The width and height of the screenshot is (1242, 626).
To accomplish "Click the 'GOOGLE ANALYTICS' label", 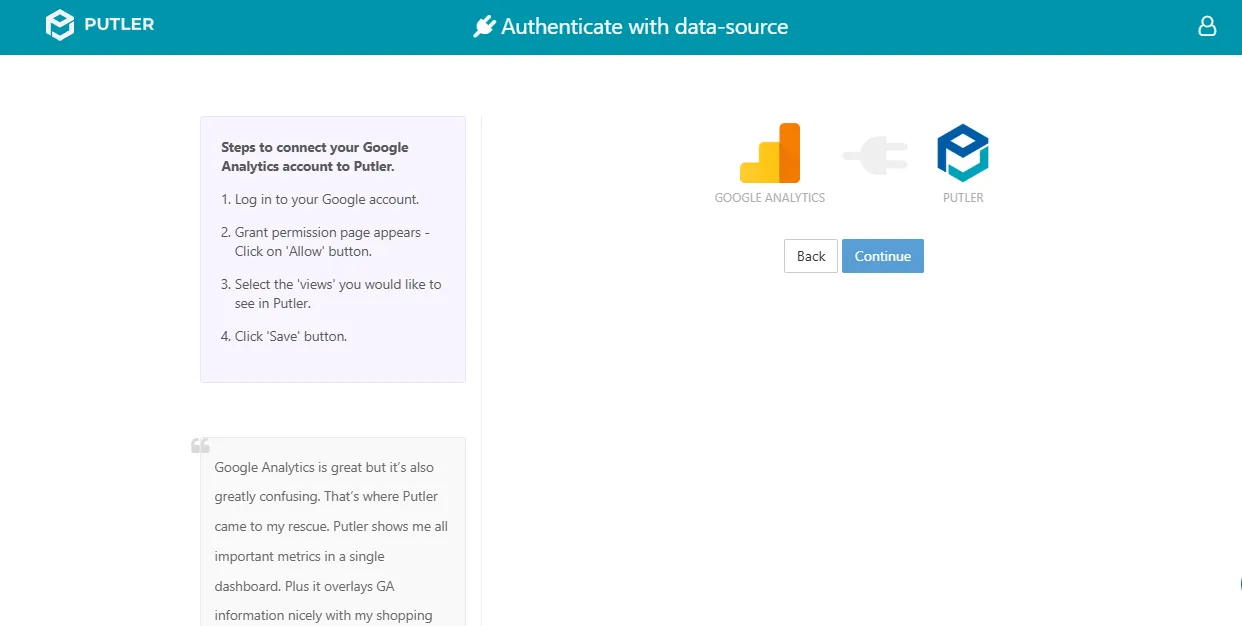I will (x=770, y=198).
